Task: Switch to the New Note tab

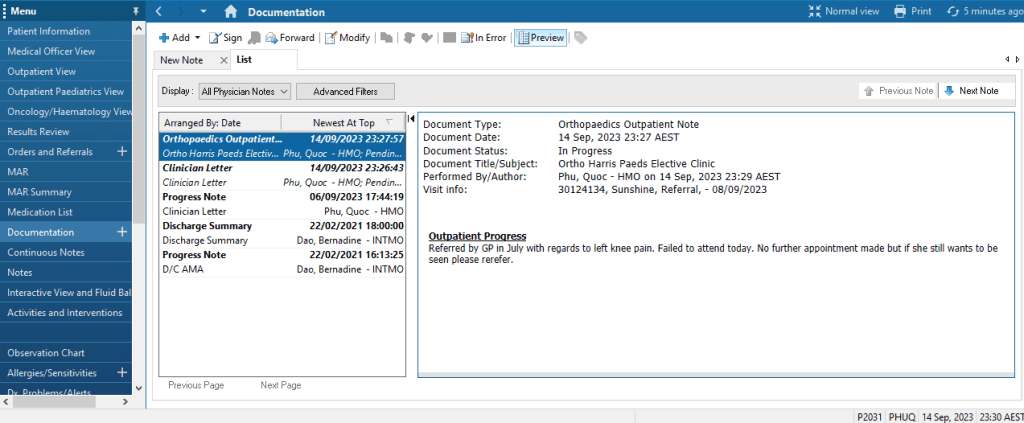Action: (x=181, y=60)
